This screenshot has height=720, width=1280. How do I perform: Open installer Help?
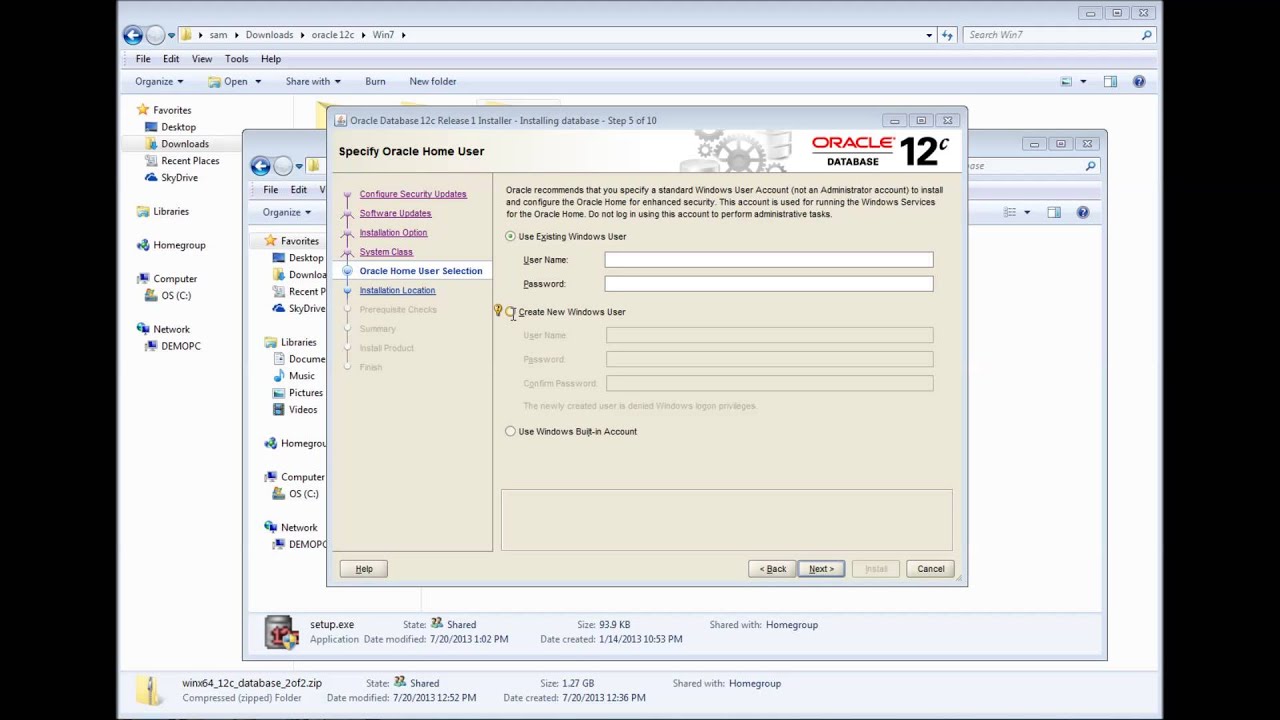pos(364,569)
